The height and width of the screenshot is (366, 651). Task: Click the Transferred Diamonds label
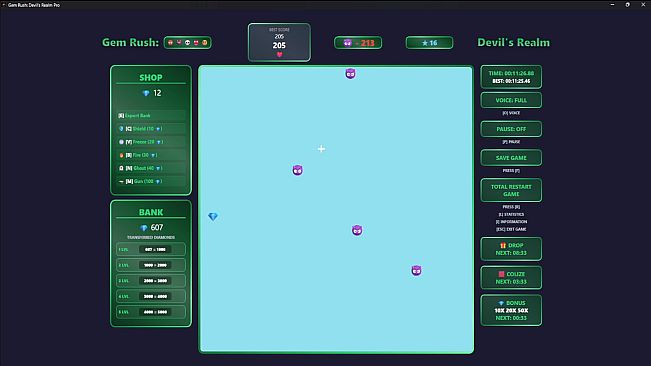pos(151,237)
